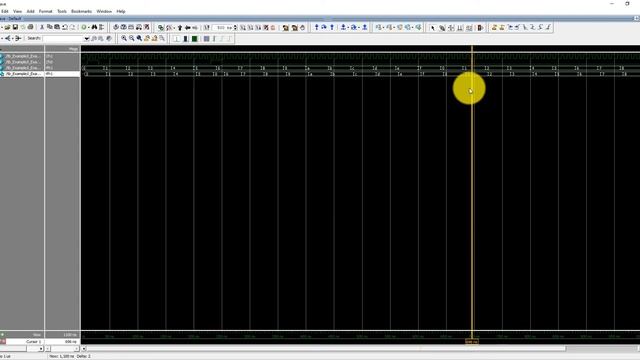Click the Stop simulation red icon
640x360 pixels.
pos(273,27)
